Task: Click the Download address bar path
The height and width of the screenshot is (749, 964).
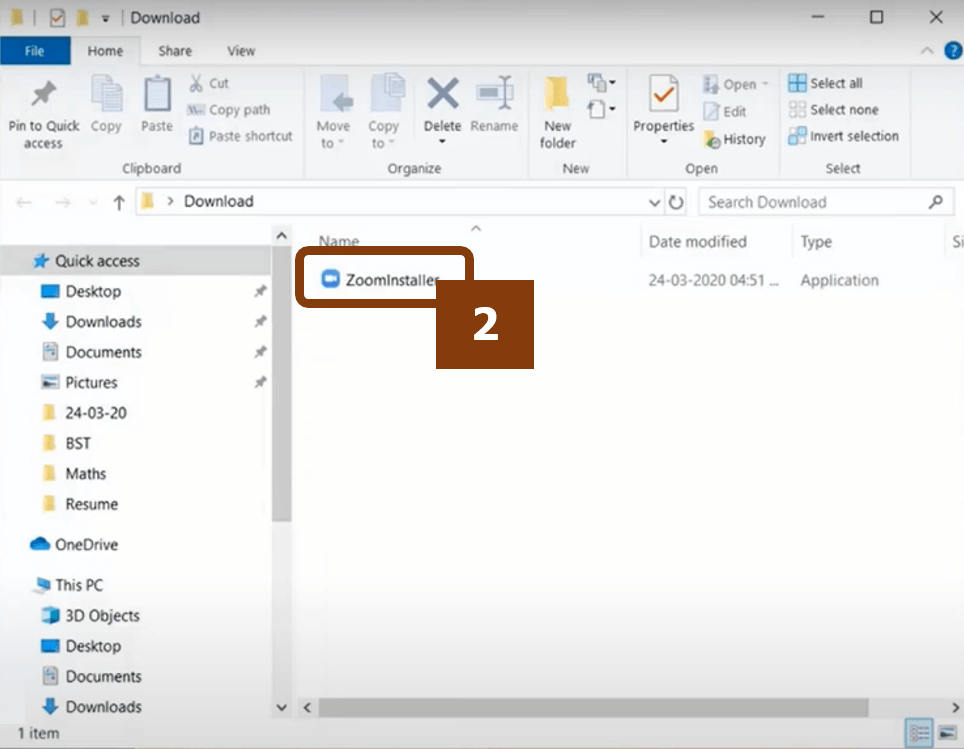Action: pyautogui.click(x=218, y=202)
